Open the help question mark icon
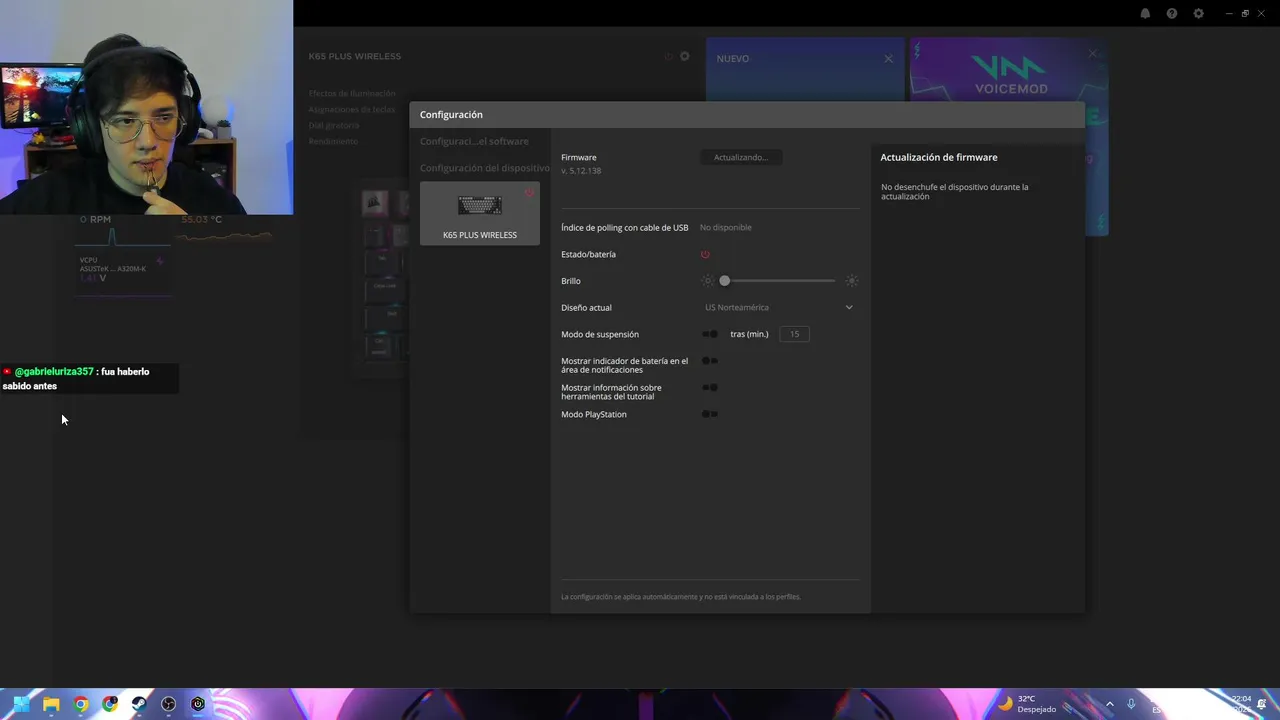 click(1172, 14)
